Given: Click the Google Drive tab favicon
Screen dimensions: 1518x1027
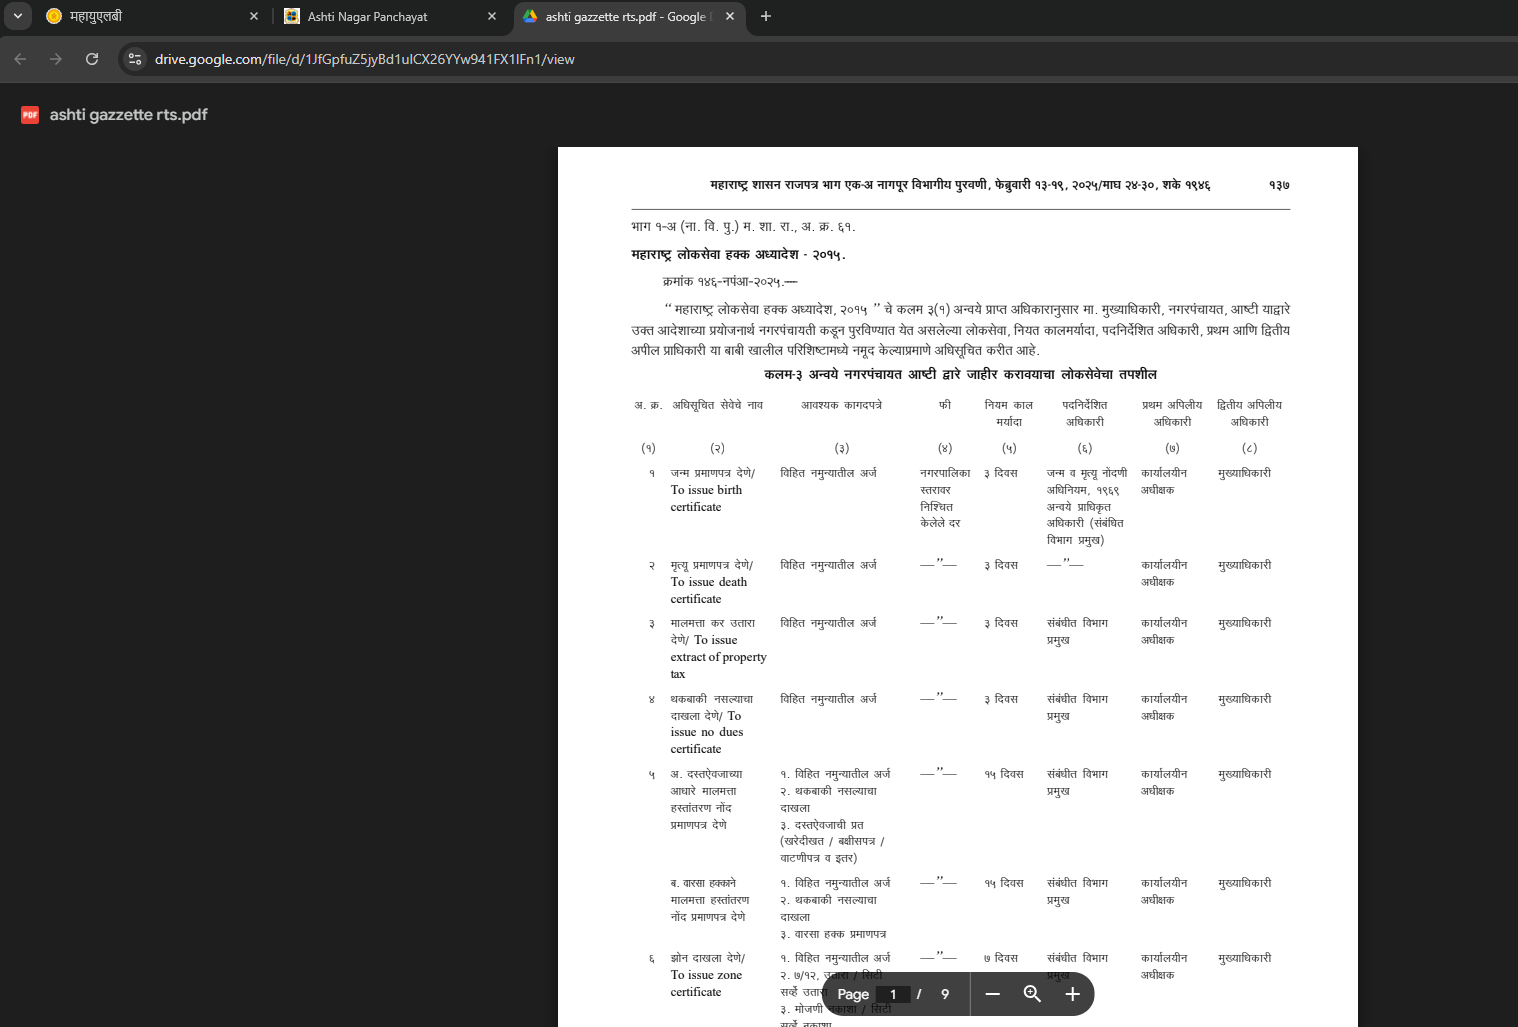Looking at the screenshot, I should (x=530, y=16).
